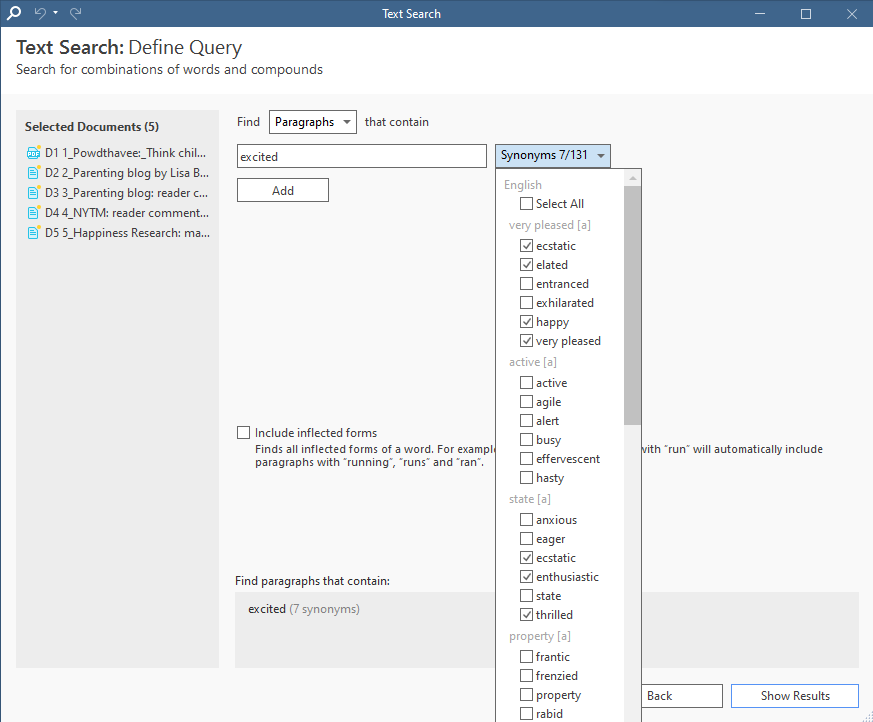Click the Show Results button
The image size is (873, 722).
(x=794, y=696)
